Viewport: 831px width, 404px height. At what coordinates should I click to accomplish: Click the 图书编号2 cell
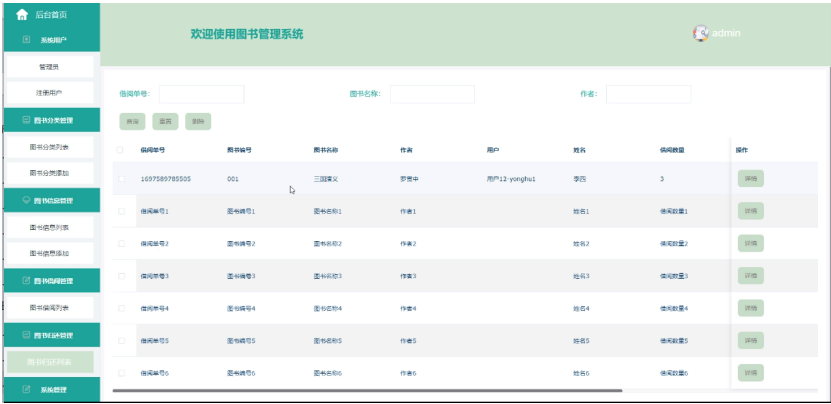(241, 244)
